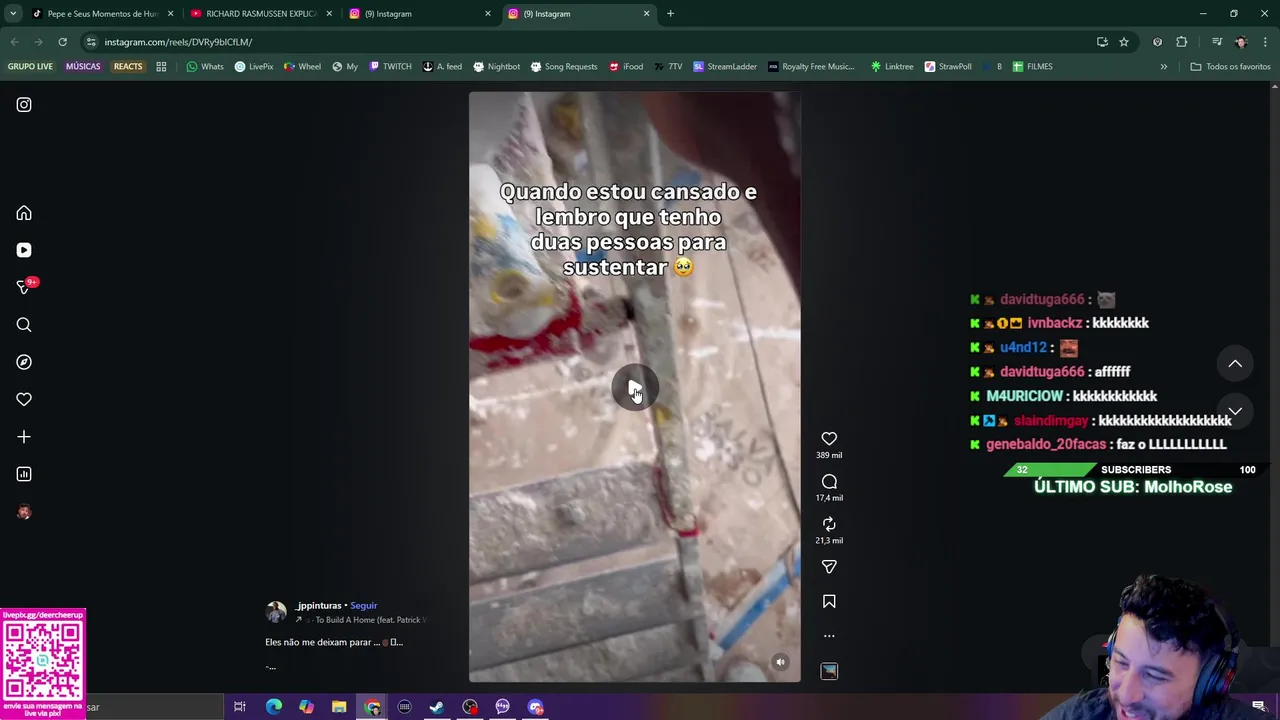Save the reel with the bookmark icon
Viewport: 1280px width, 720px height.
point(829,602)
